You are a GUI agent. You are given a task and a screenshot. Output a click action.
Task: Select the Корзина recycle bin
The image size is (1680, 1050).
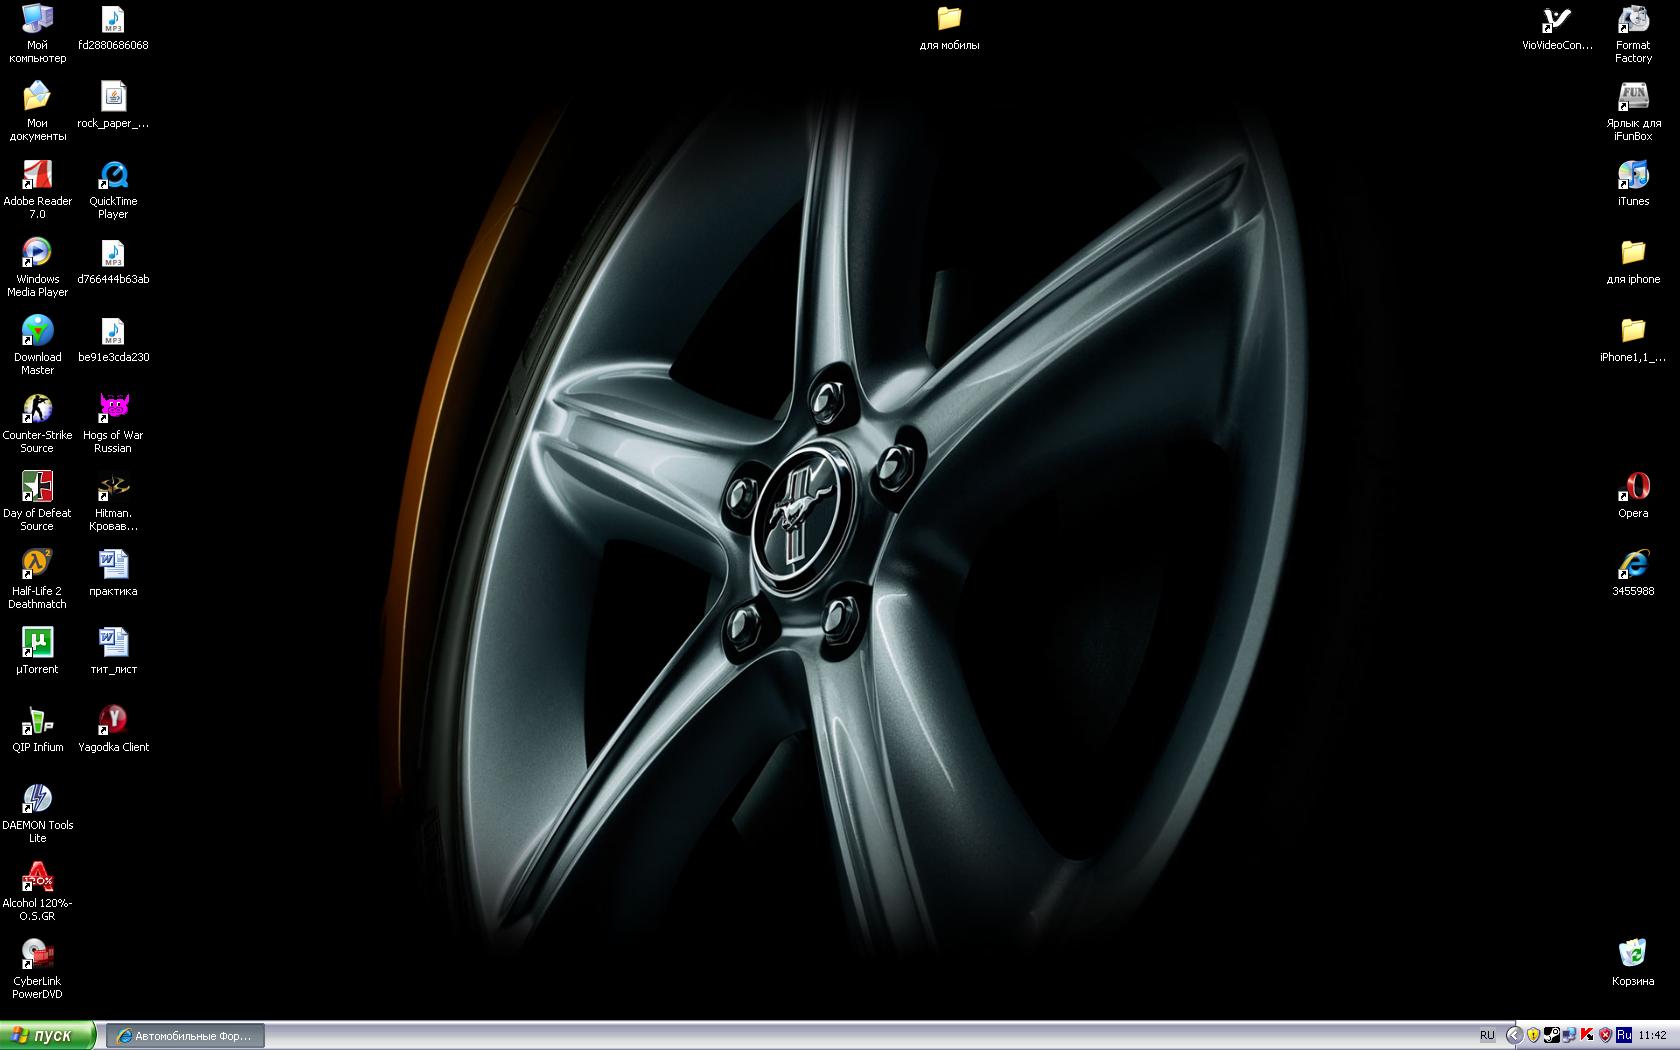[x=1633, y=953]
